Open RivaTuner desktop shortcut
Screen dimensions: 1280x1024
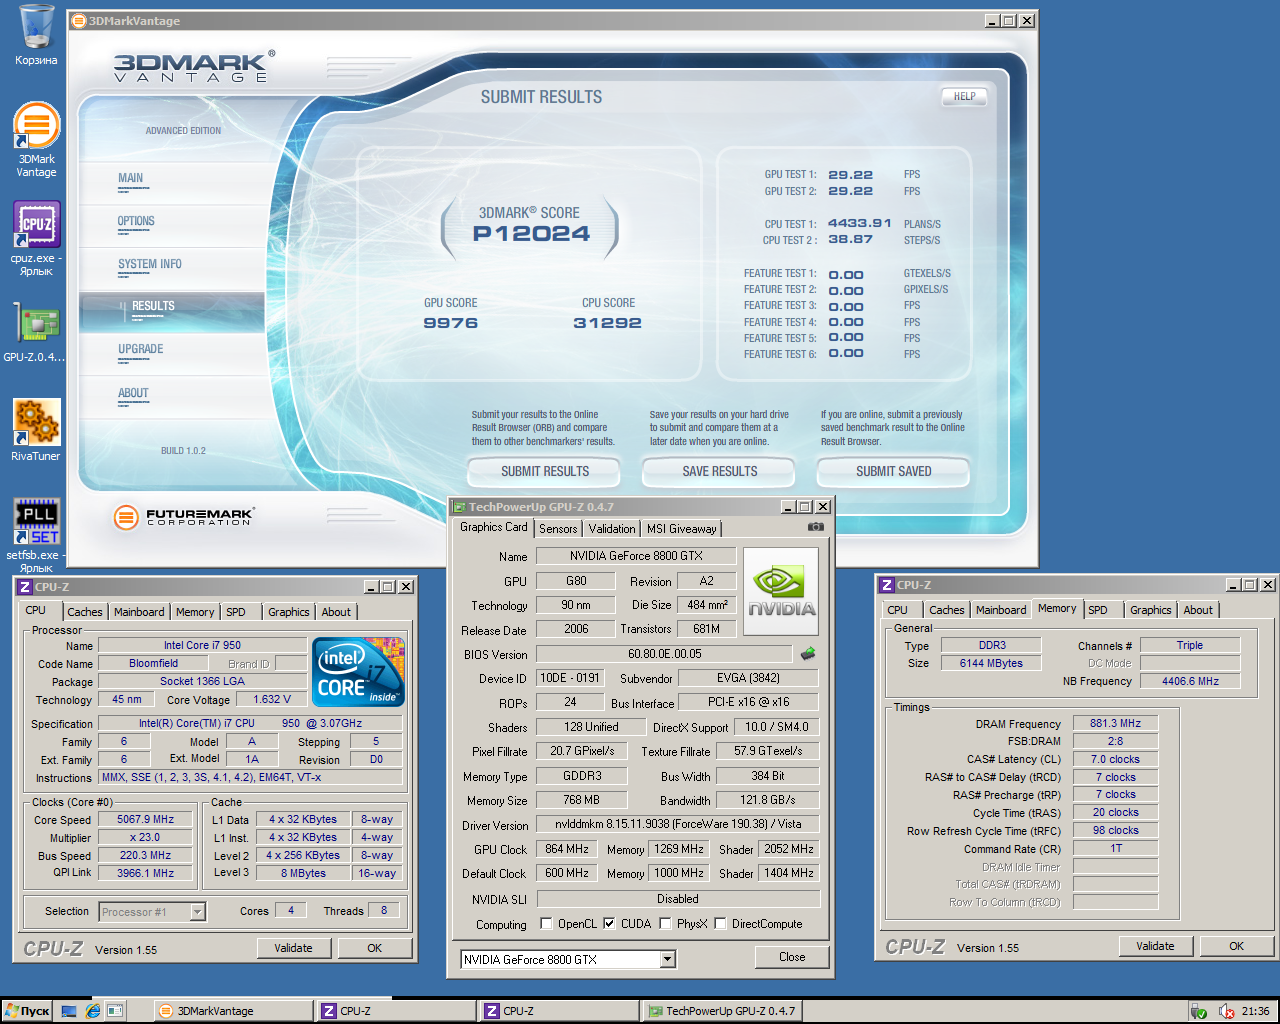pyautogui.click(x=36, y=430)
